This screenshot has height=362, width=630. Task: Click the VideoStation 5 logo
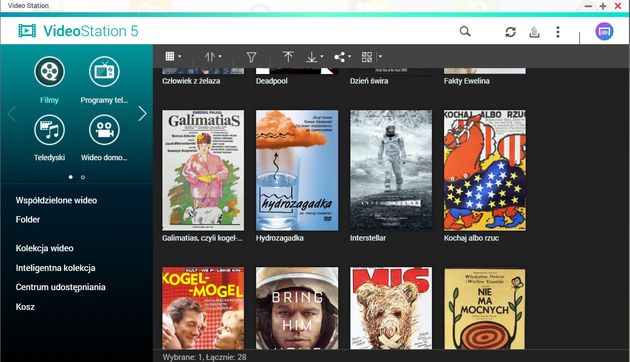(x=78, y=31)
